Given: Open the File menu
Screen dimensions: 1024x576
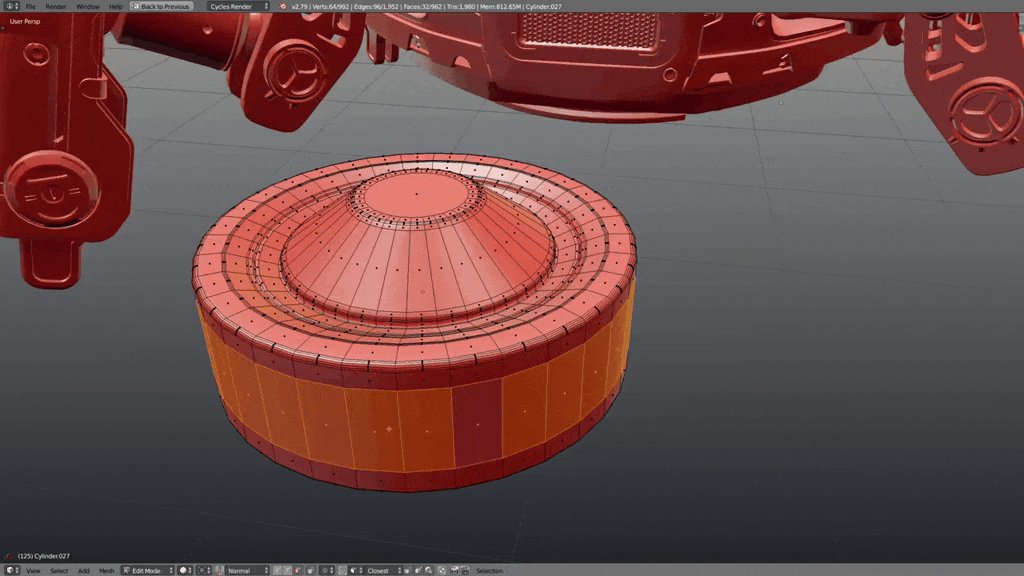Looking at the screenshot, I should click(x=31, y=6).
